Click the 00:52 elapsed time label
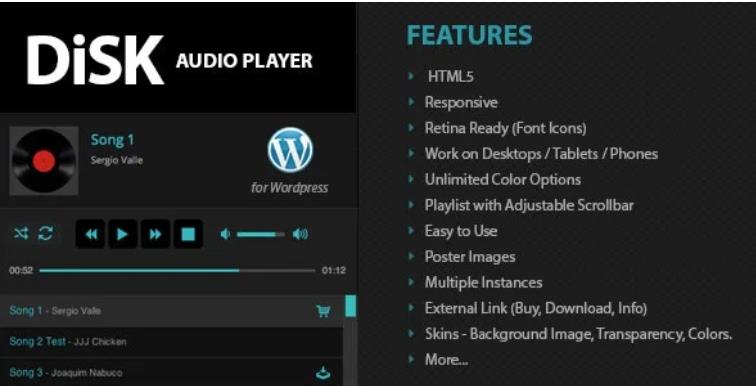Image resolution: width=756 pixels, height=386 pixels. tap(21, 270)
